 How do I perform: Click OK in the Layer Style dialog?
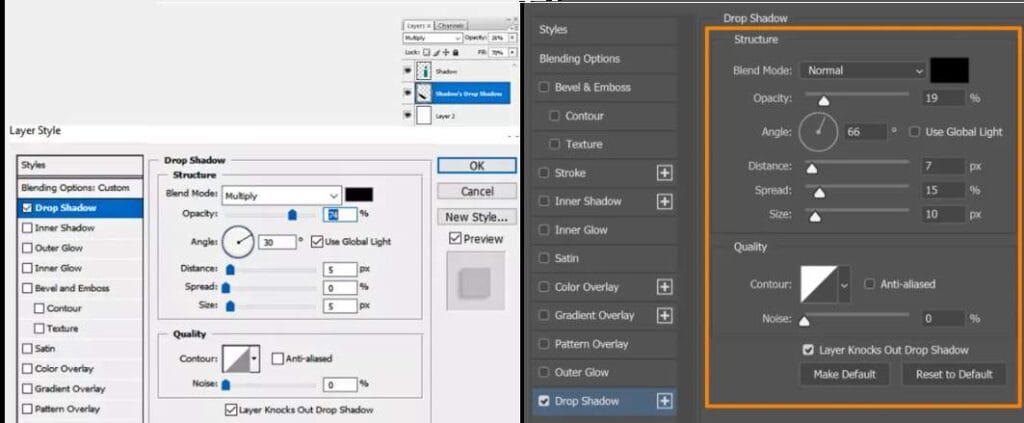477,166
